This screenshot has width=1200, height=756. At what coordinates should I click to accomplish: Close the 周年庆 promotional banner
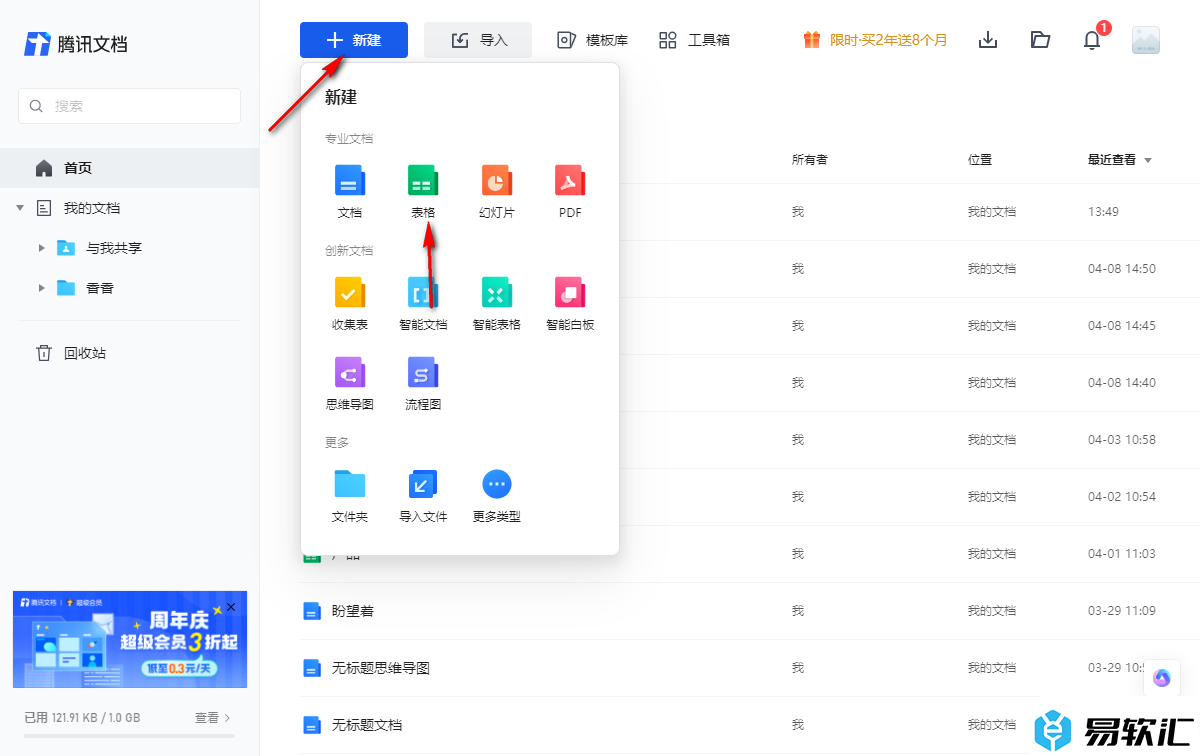231,607
